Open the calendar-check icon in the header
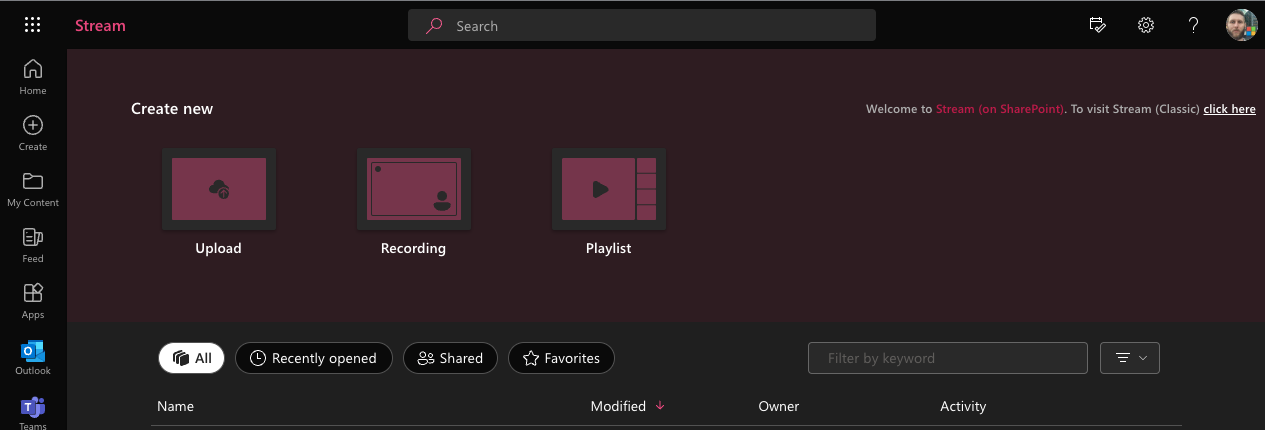This screenshot has width=1265, height=430. (x=1097, y=25)
